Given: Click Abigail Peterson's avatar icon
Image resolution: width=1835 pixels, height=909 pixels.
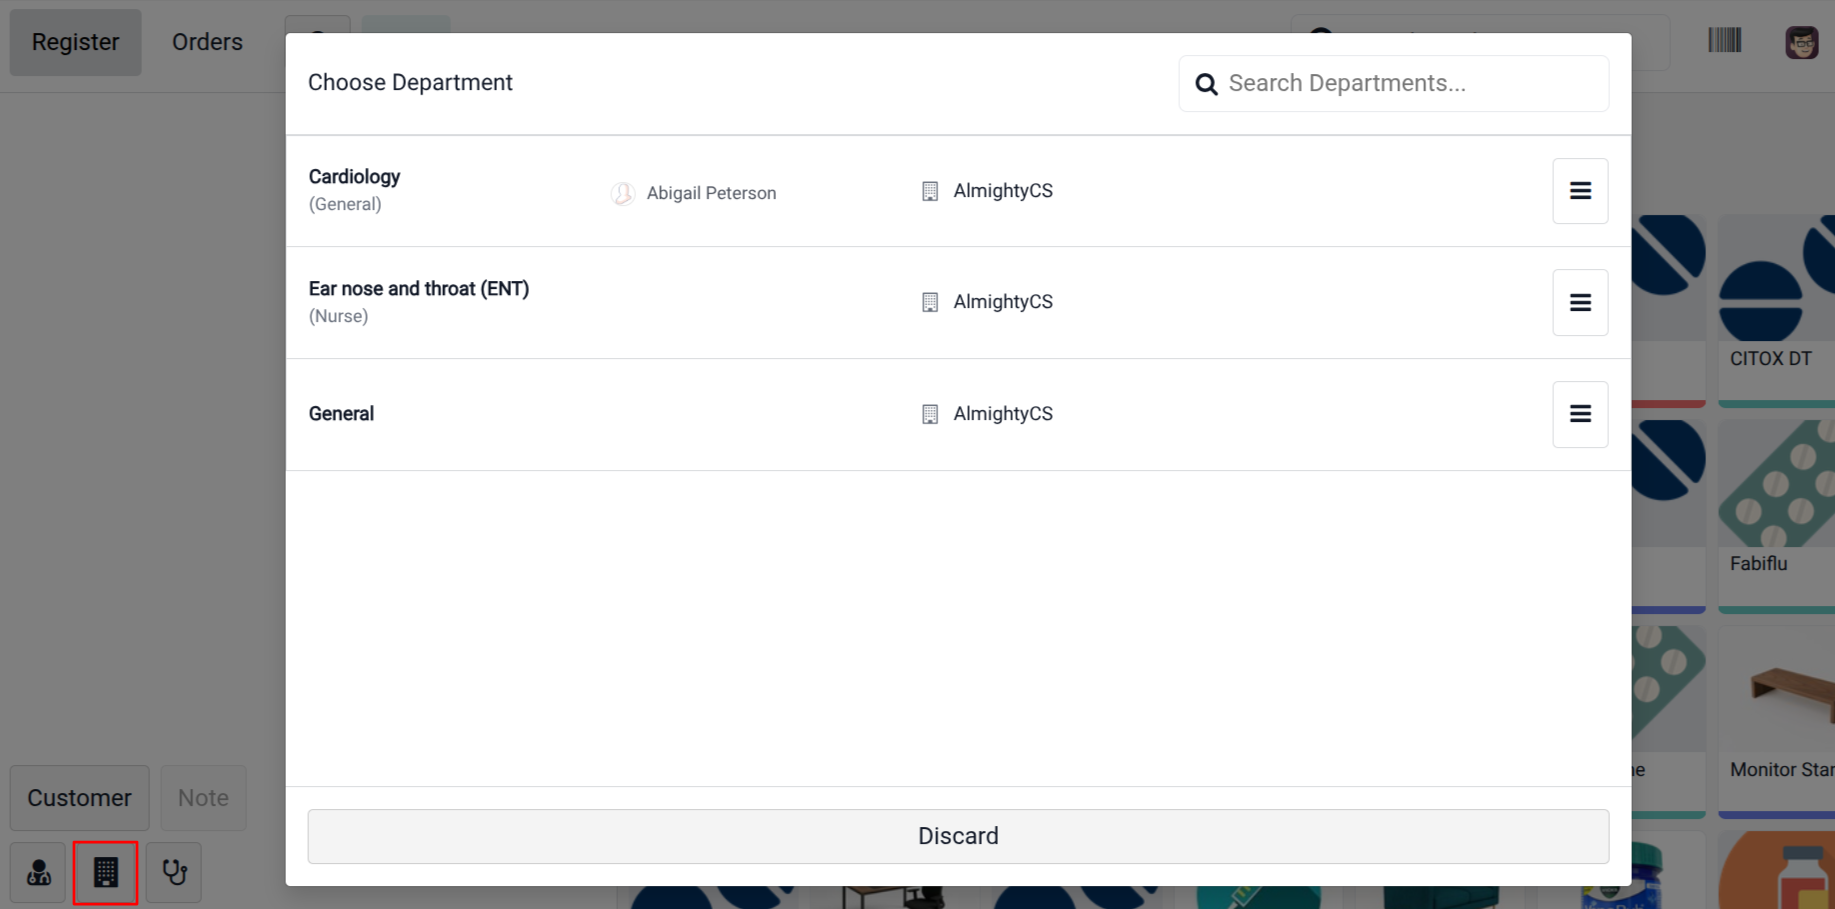Looking at the screenshot, I should tap(622, 193).
